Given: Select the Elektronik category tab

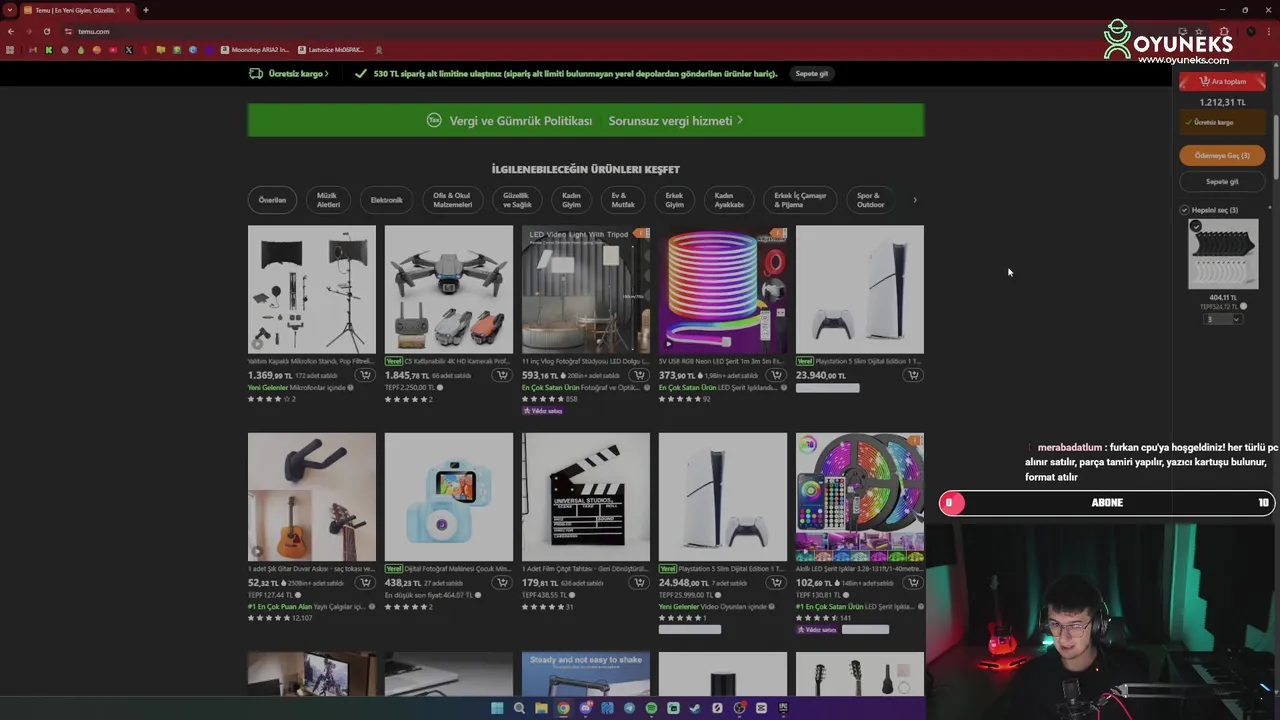Looking at the screenshot, I should pos(387,200).
